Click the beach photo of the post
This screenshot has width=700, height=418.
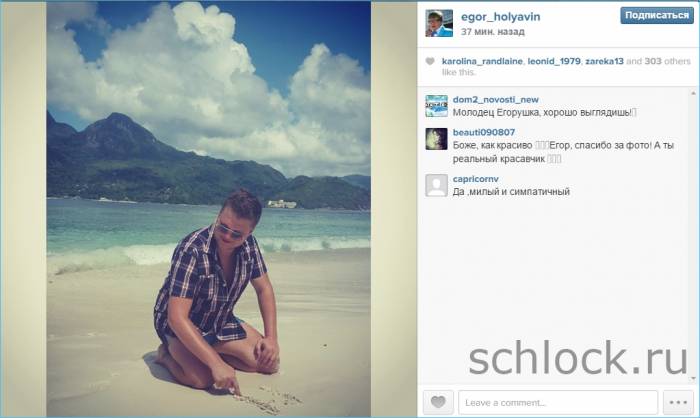point(208,209)
